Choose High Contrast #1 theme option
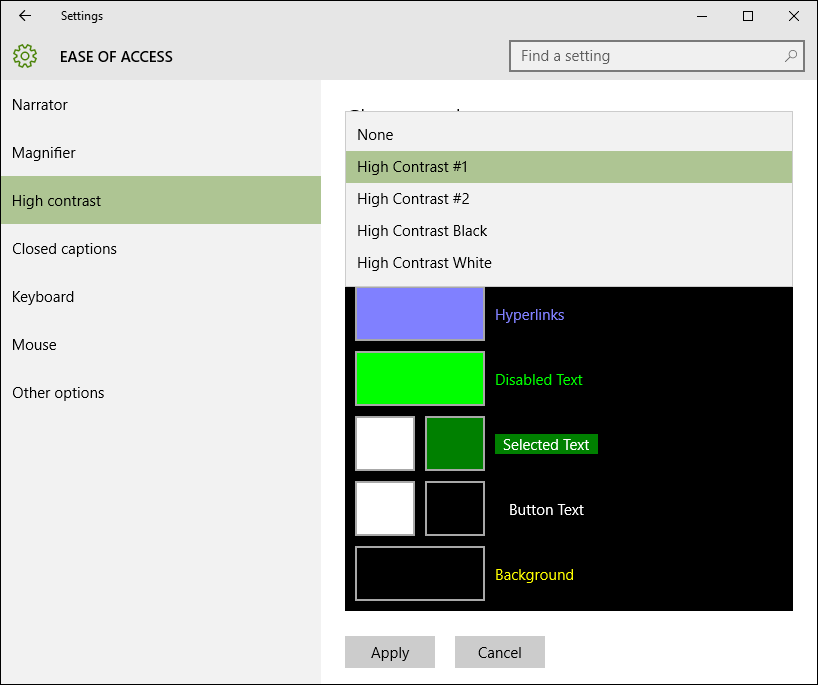 pyautogui.click(x=568, y=167)
